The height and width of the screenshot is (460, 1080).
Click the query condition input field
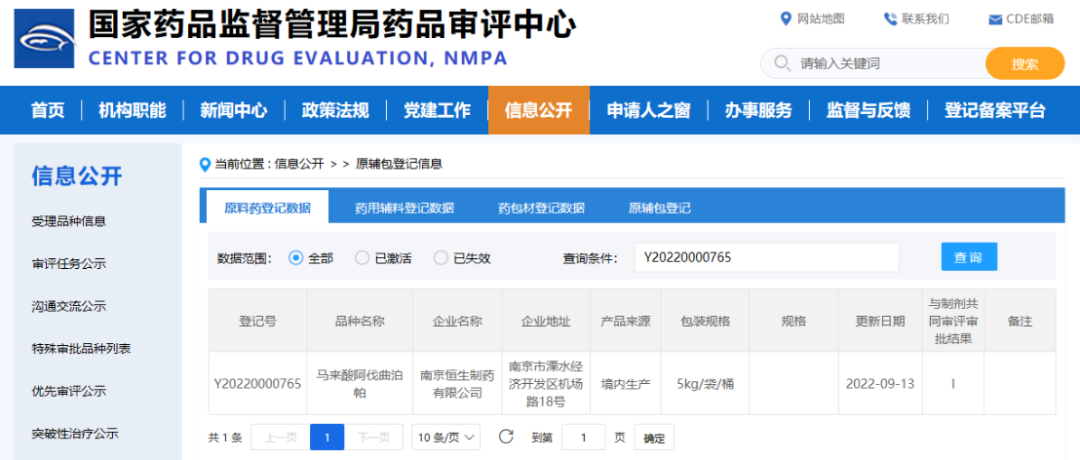click(766, 258)
